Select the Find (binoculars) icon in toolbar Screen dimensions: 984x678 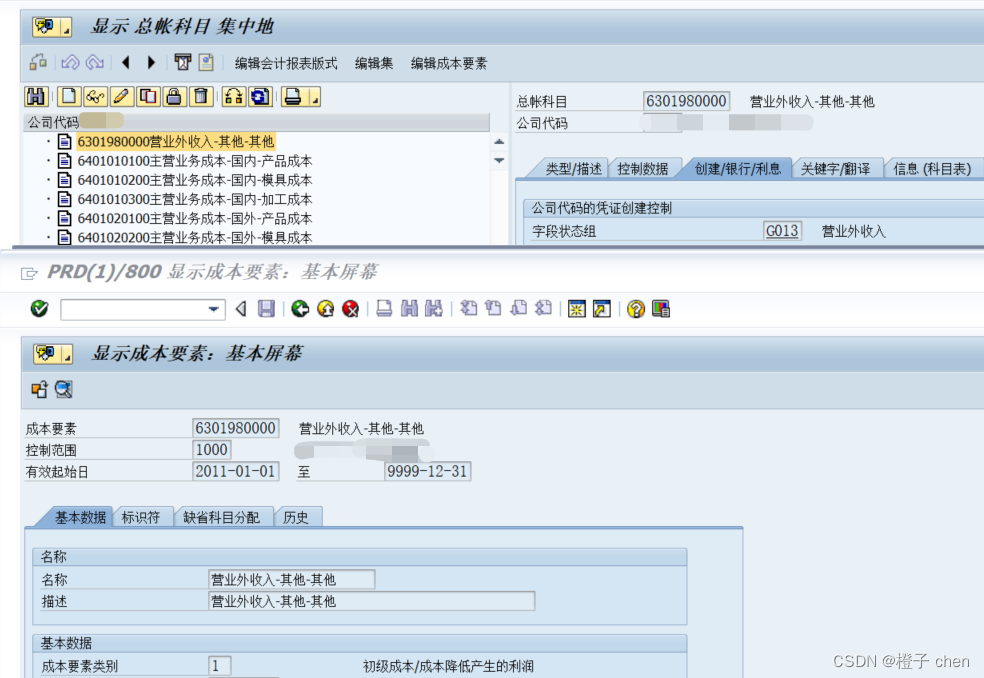[36, 97]
